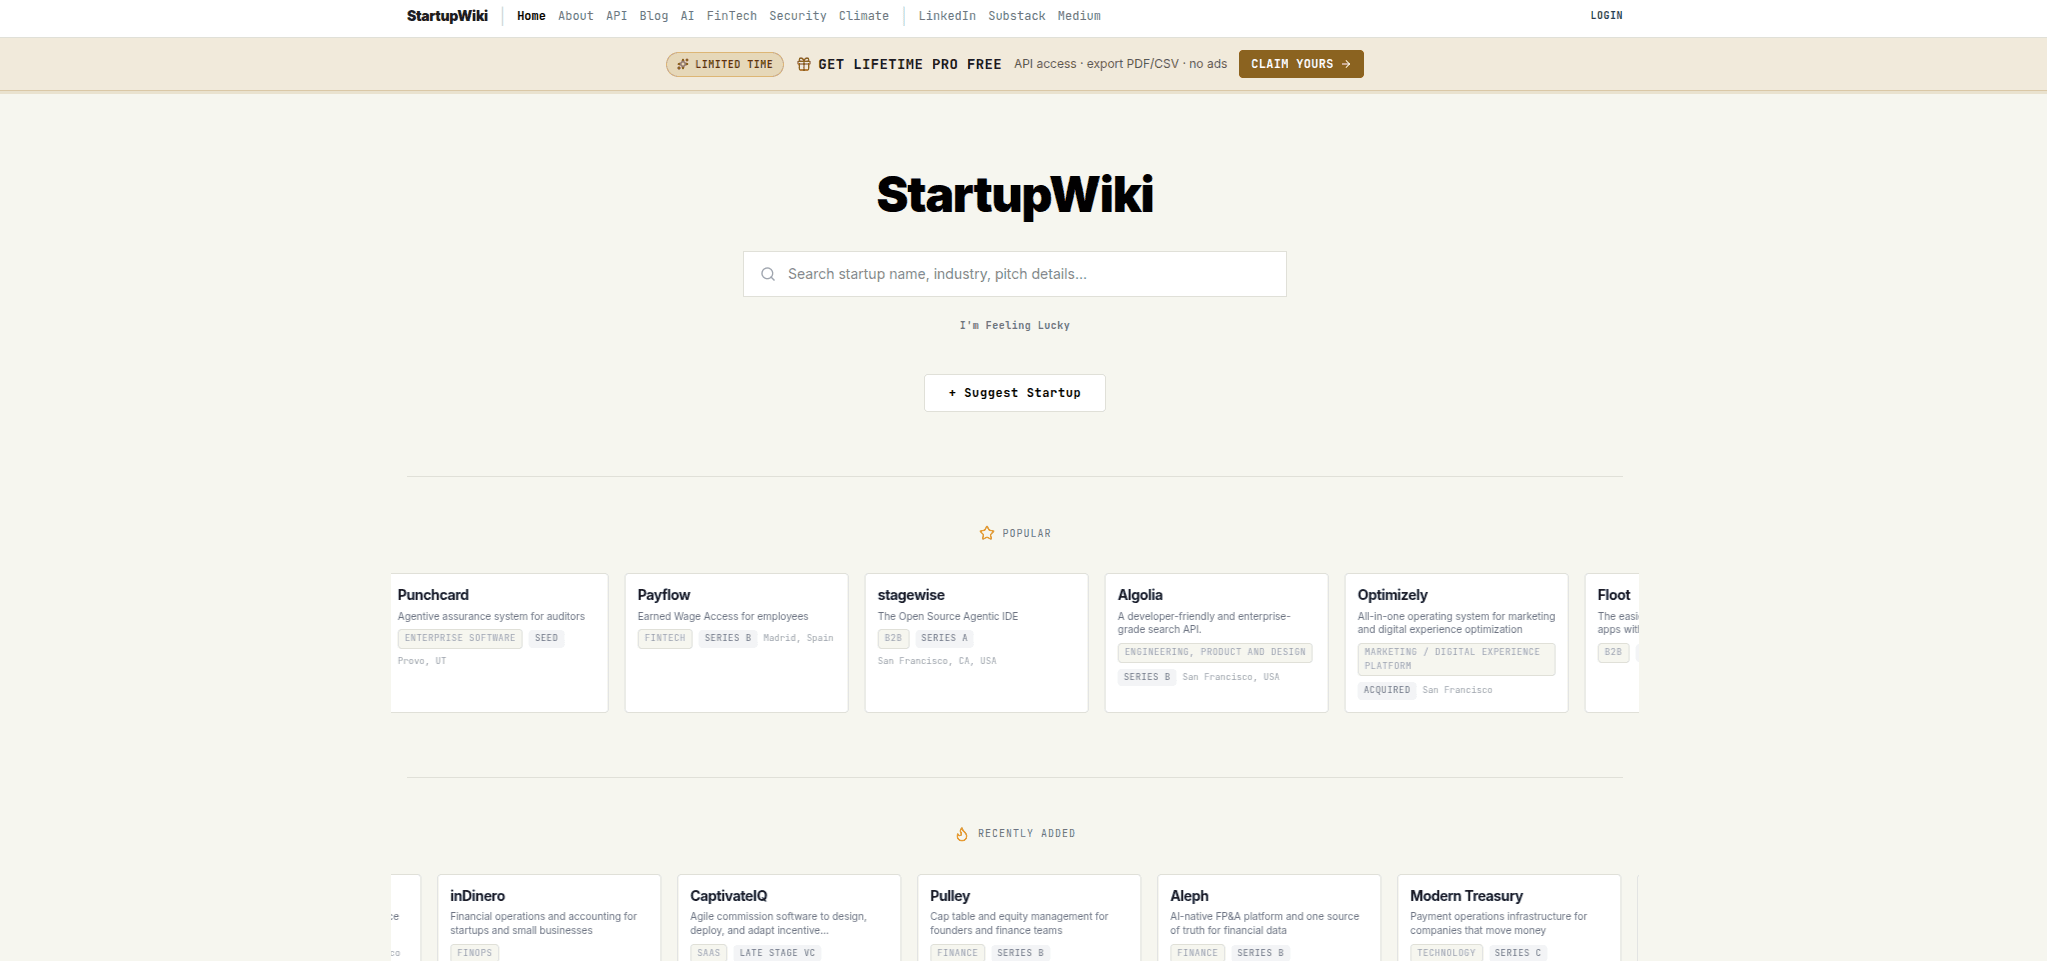This screenshot has width=2047, height=961.
Task: Select the FinTech category link
Action: [x=732, y=16]
